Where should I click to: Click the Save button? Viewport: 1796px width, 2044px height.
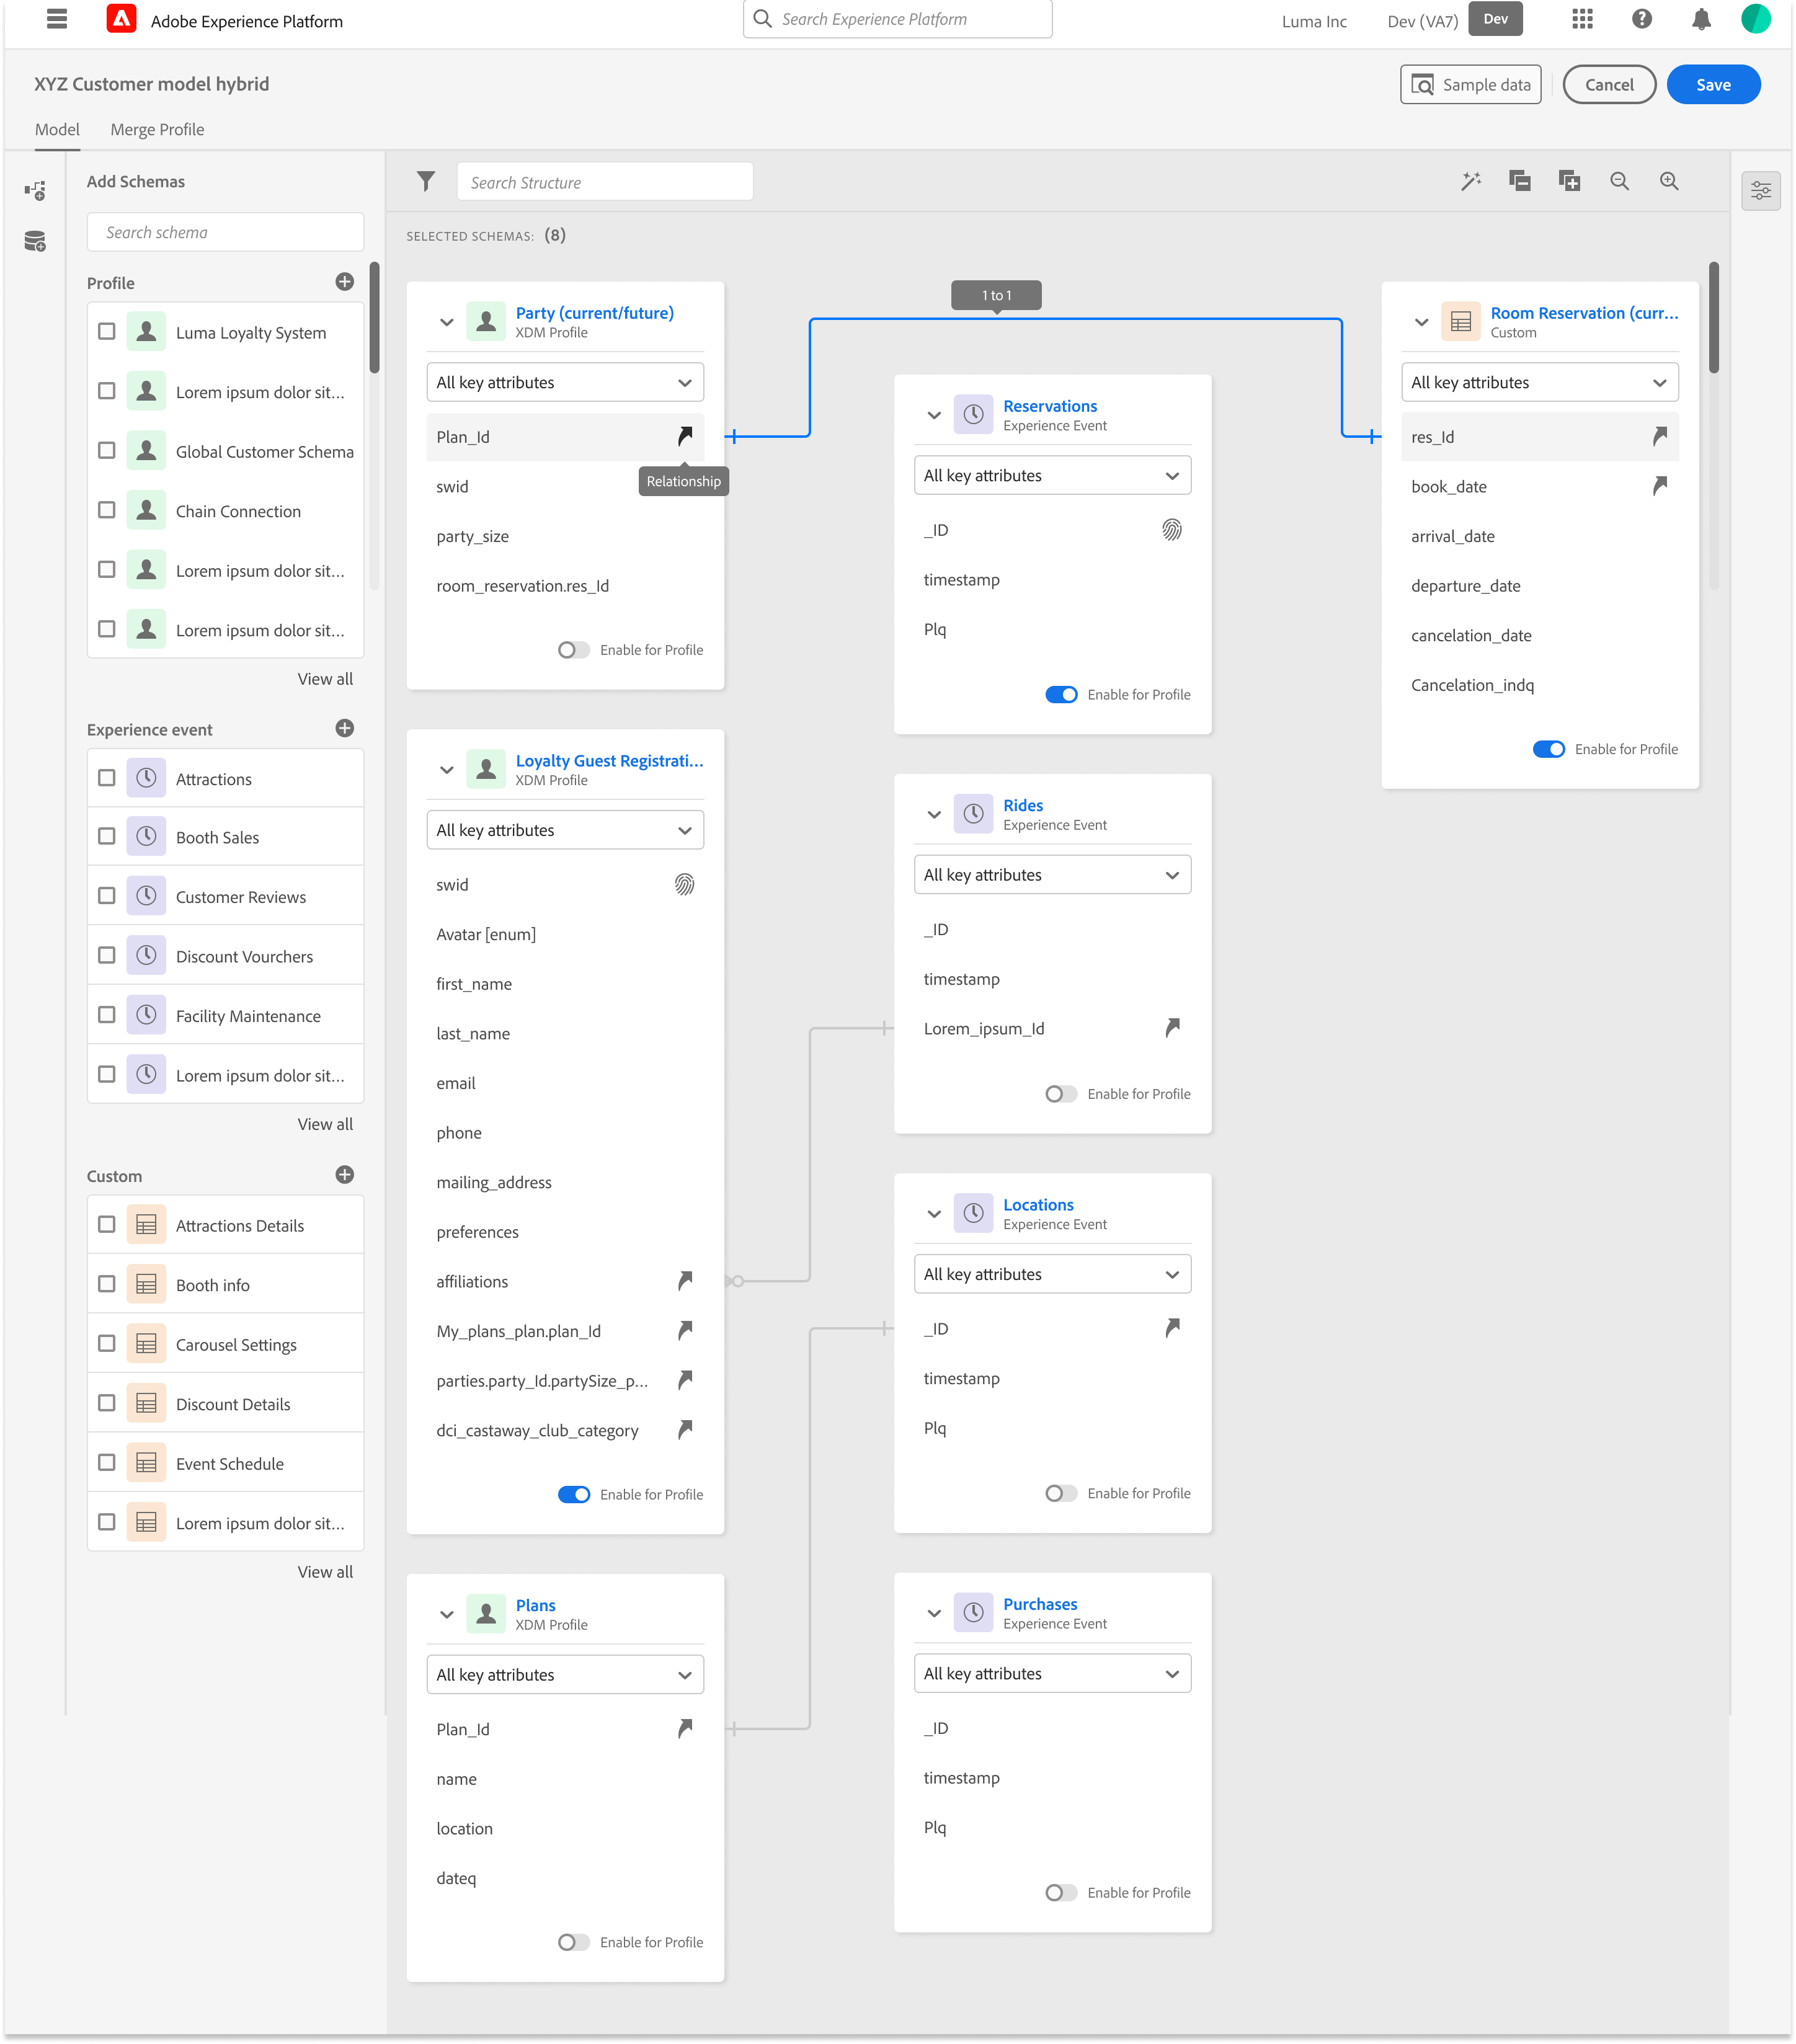pos(1712,85)
